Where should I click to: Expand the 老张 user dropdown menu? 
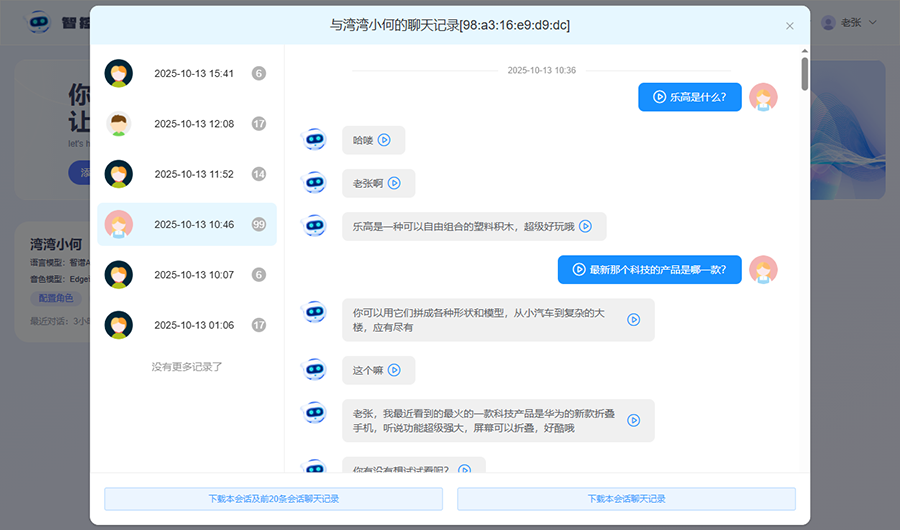pos(849,22)
